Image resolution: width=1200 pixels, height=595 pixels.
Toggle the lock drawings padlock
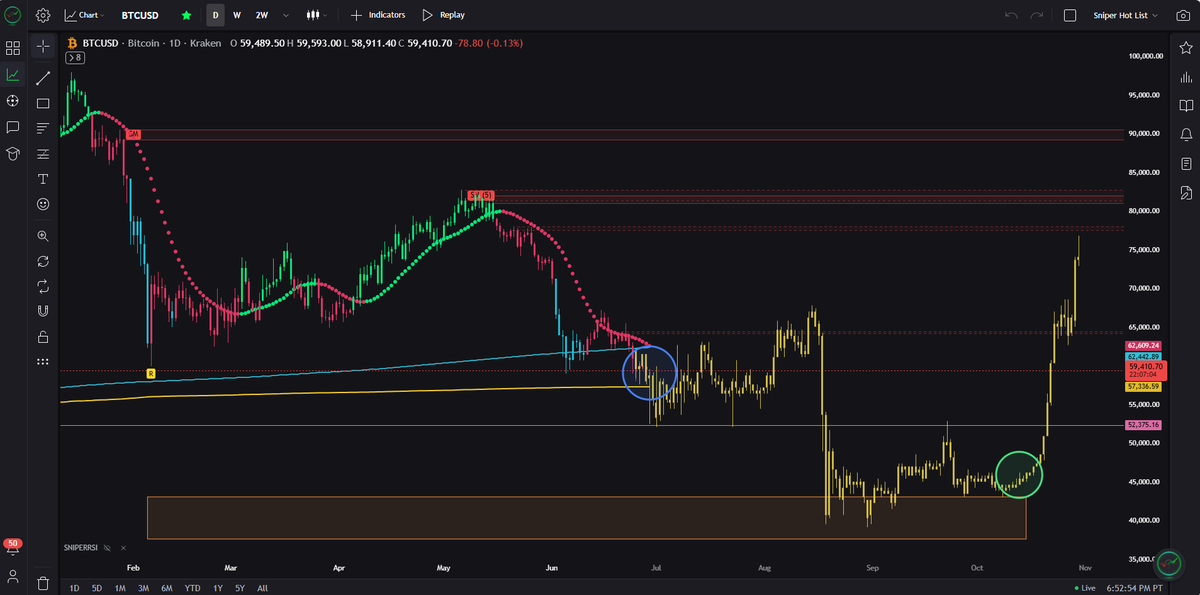[43, 336]
